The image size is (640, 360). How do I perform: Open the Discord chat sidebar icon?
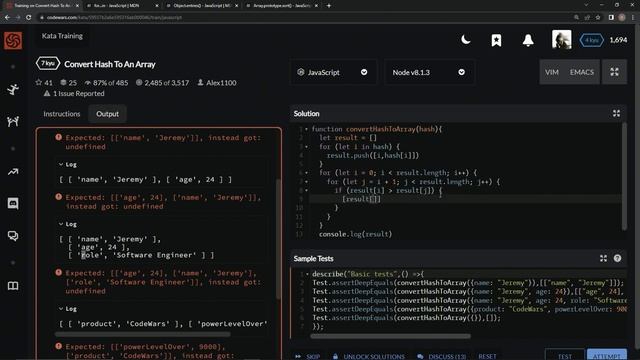tap(13, 203)
